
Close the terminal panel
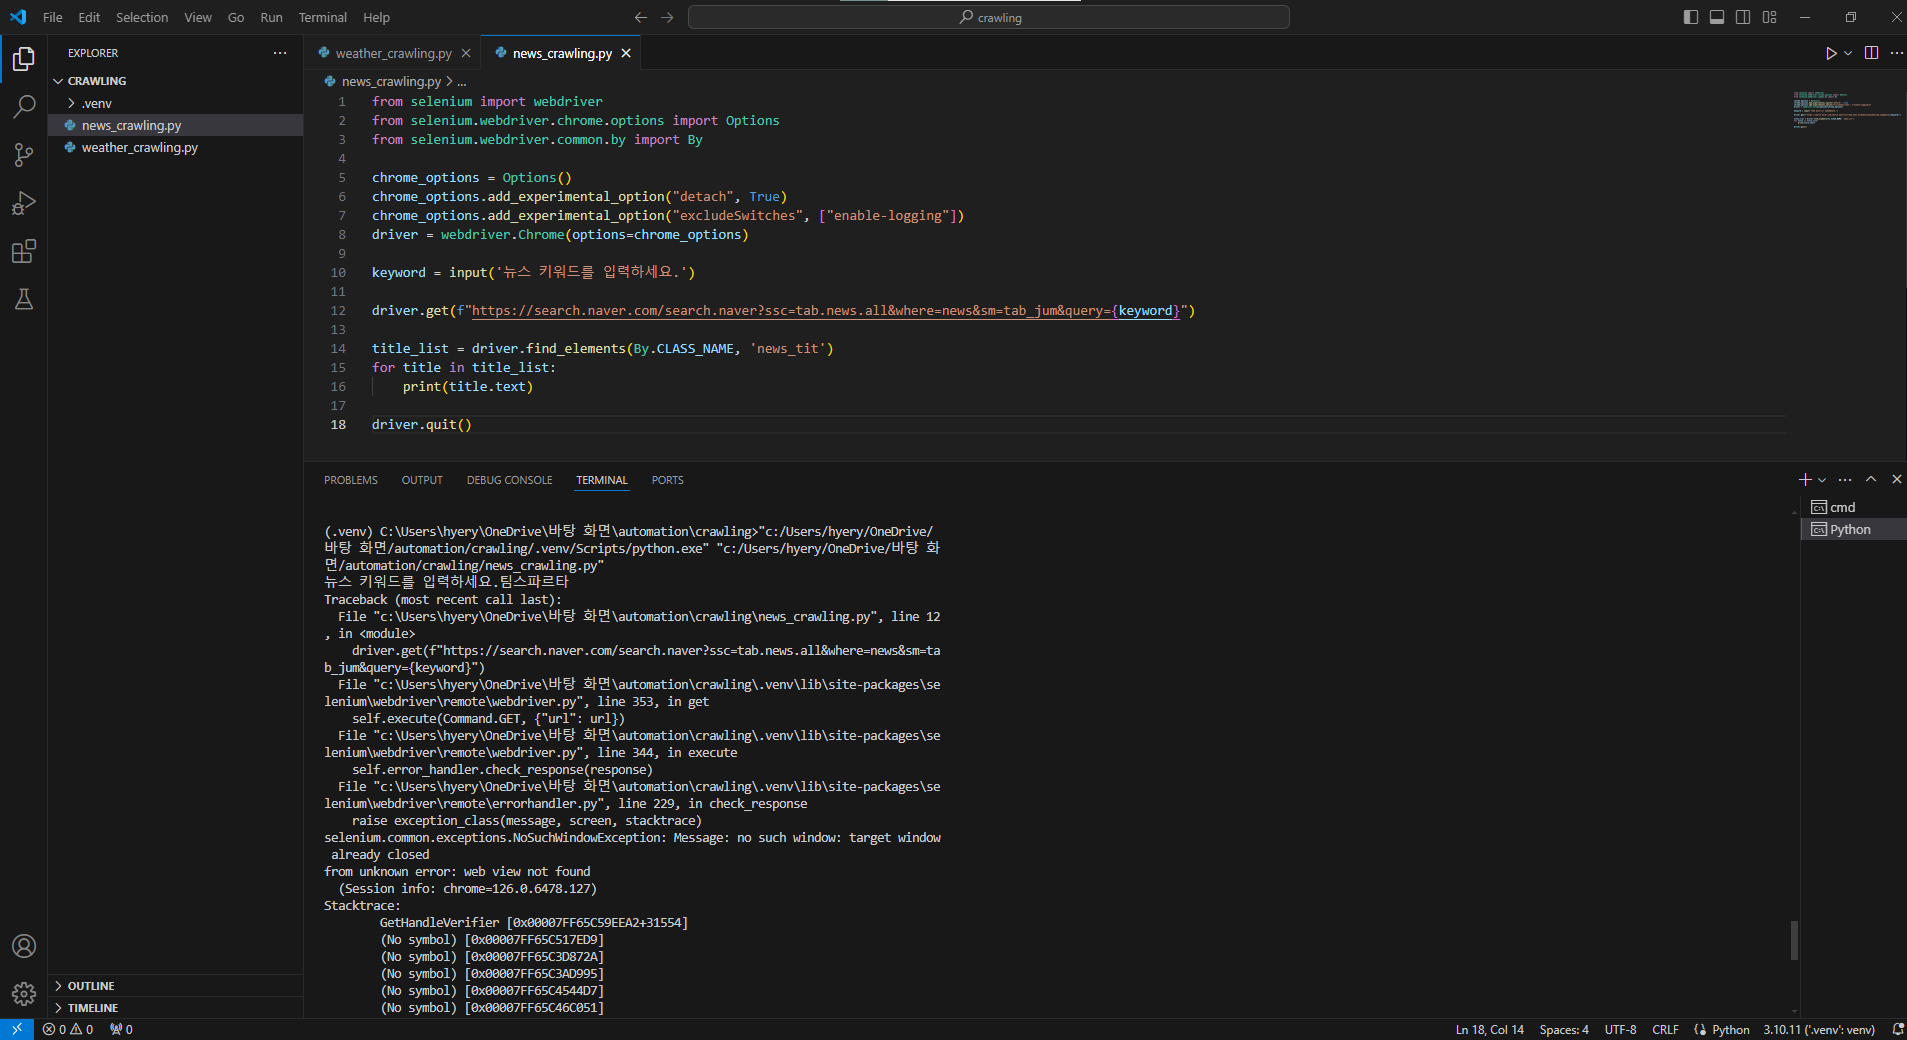[x=1896, y=480]
